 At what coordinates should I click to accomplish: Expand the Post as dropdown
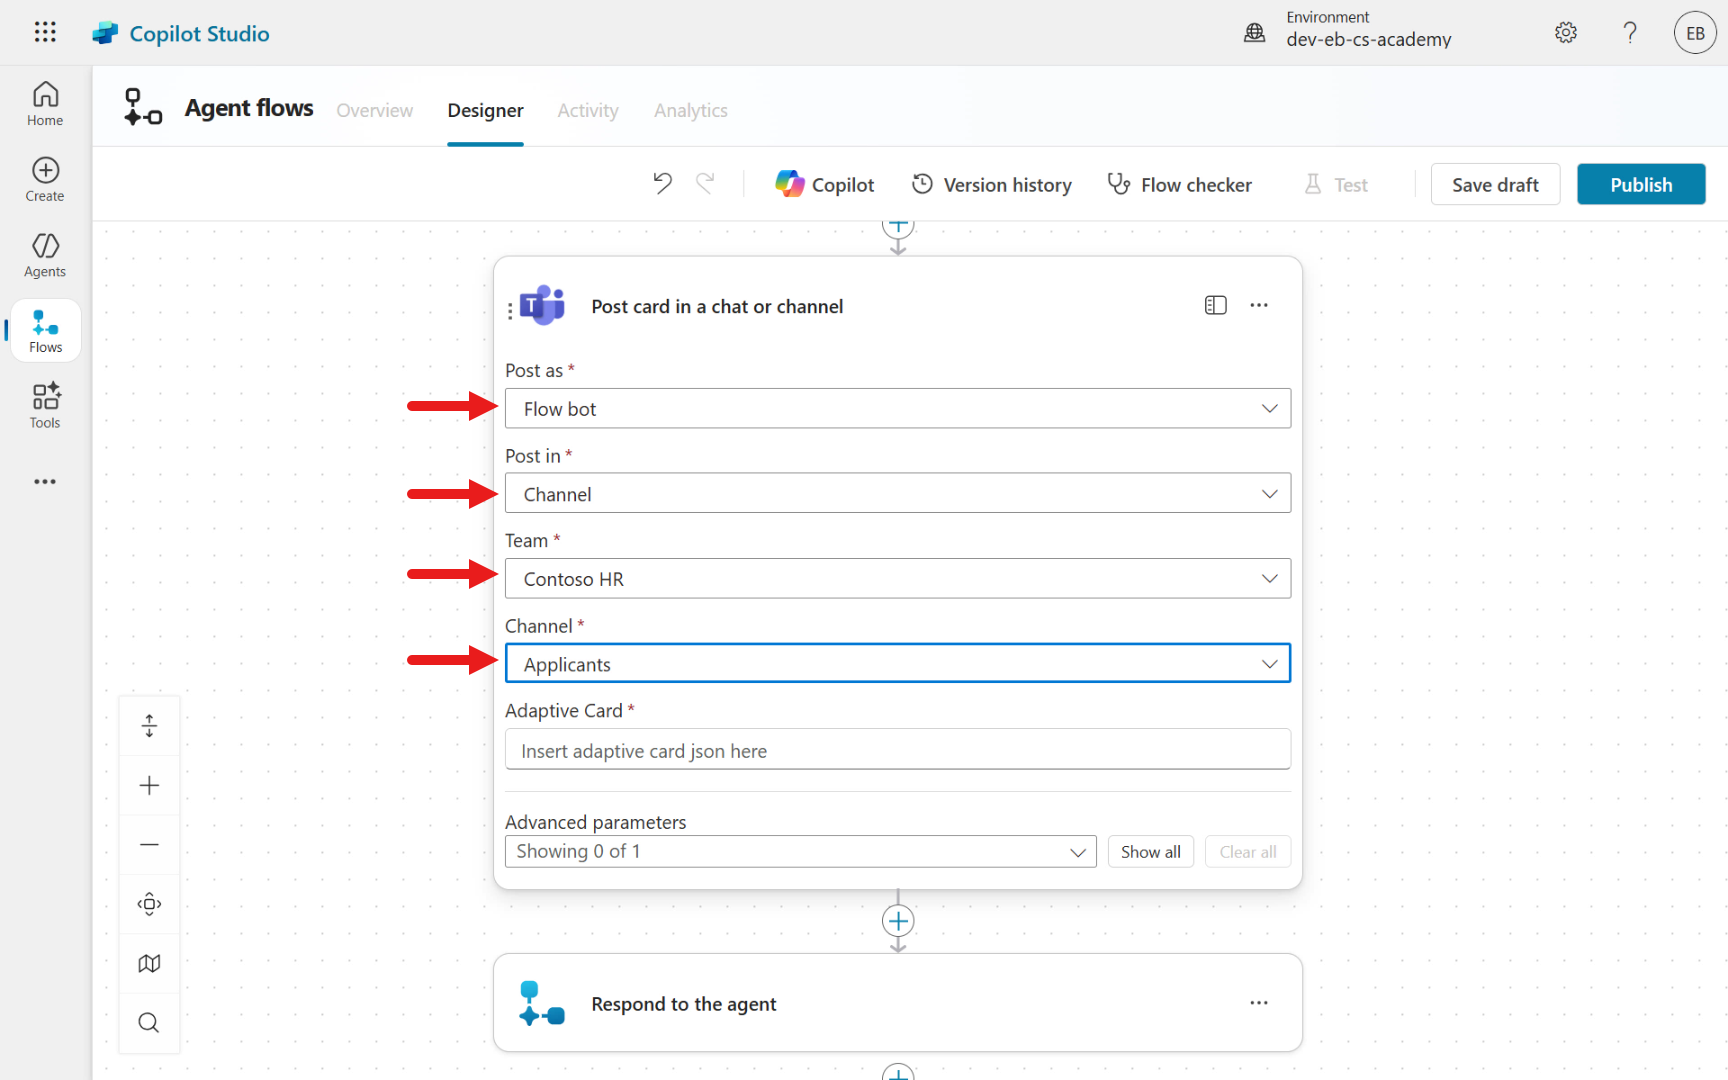click(897, 409)
